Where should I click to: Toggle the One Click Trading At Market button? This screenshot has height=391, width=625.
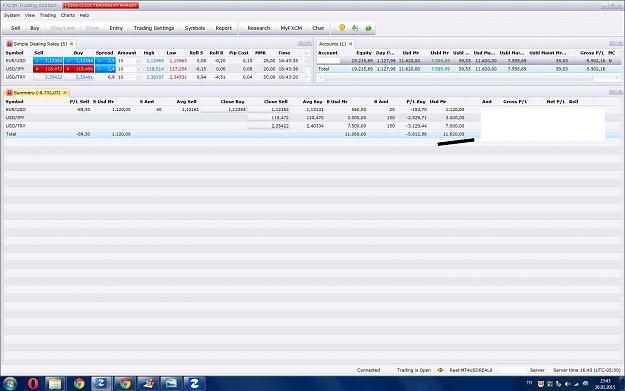pyautogui.click(x=101, y=5)
